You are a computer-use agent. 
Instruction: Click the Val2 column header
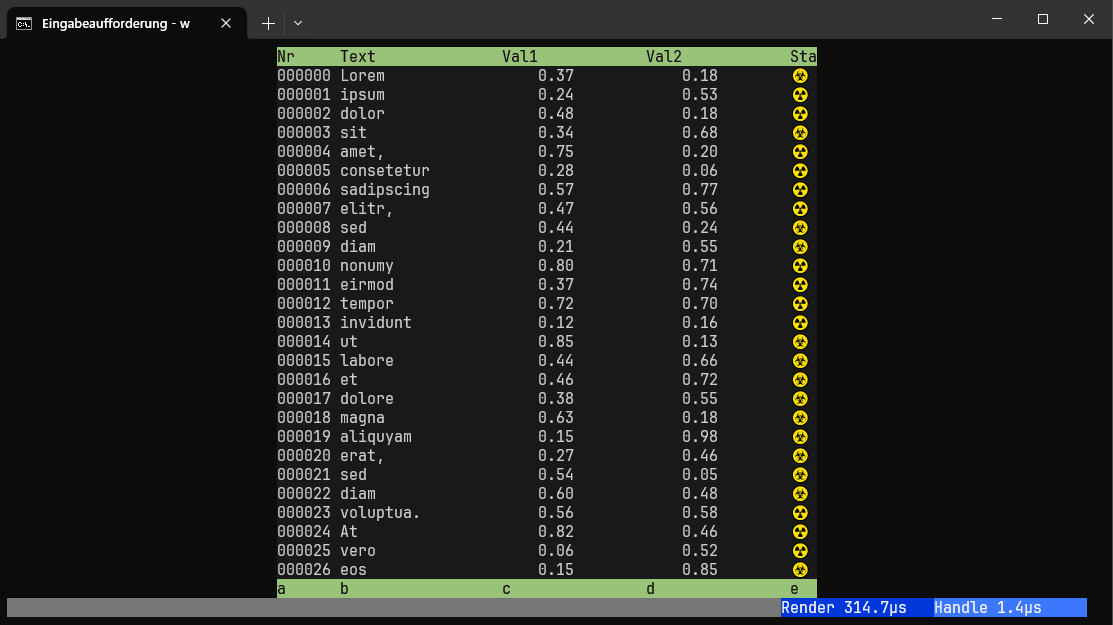[664, 57]
